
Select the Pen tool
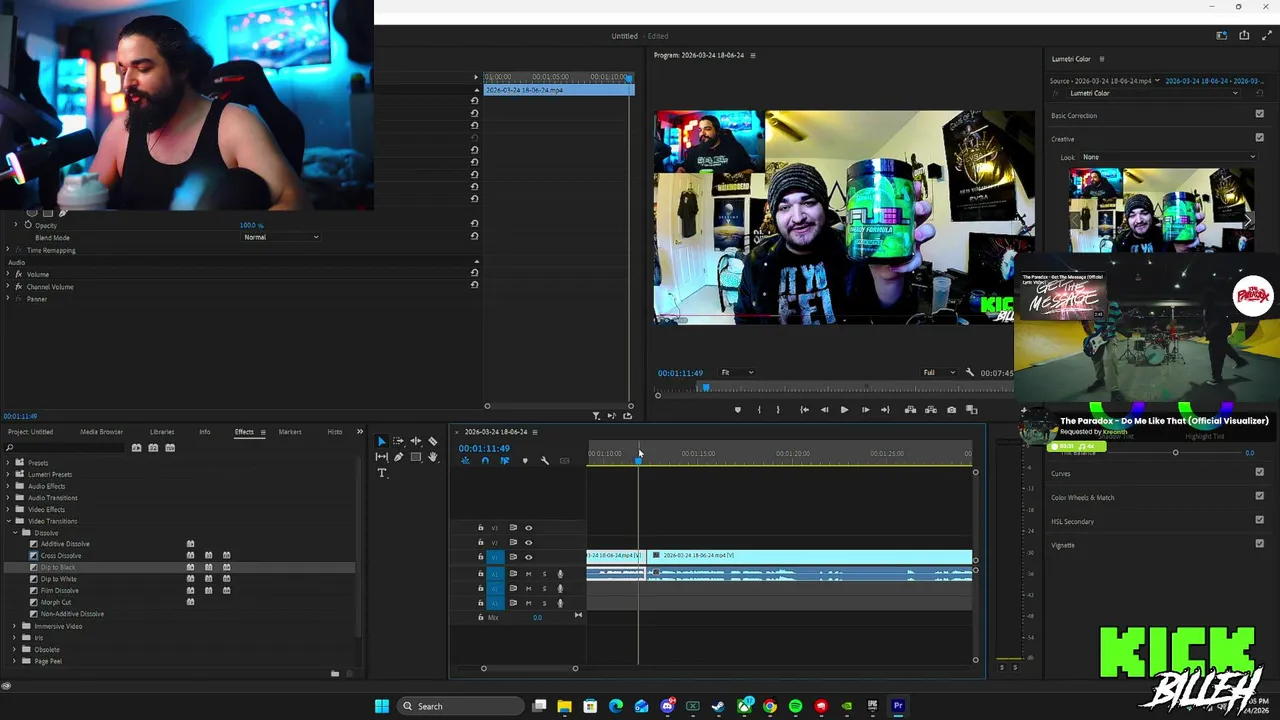[398, 457]
